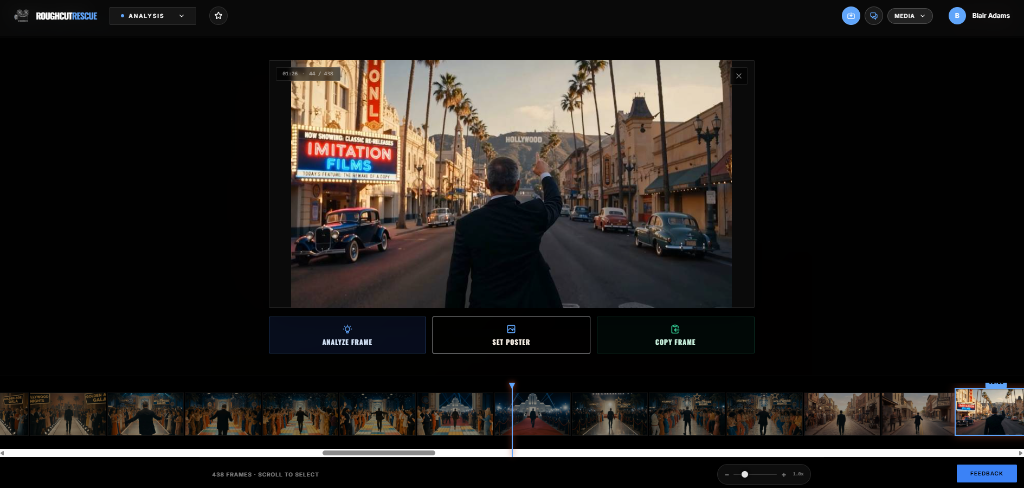Open the Blair Adams account name
The height and width of the screenshot is (488, 1024).
(x=991, y=16)
